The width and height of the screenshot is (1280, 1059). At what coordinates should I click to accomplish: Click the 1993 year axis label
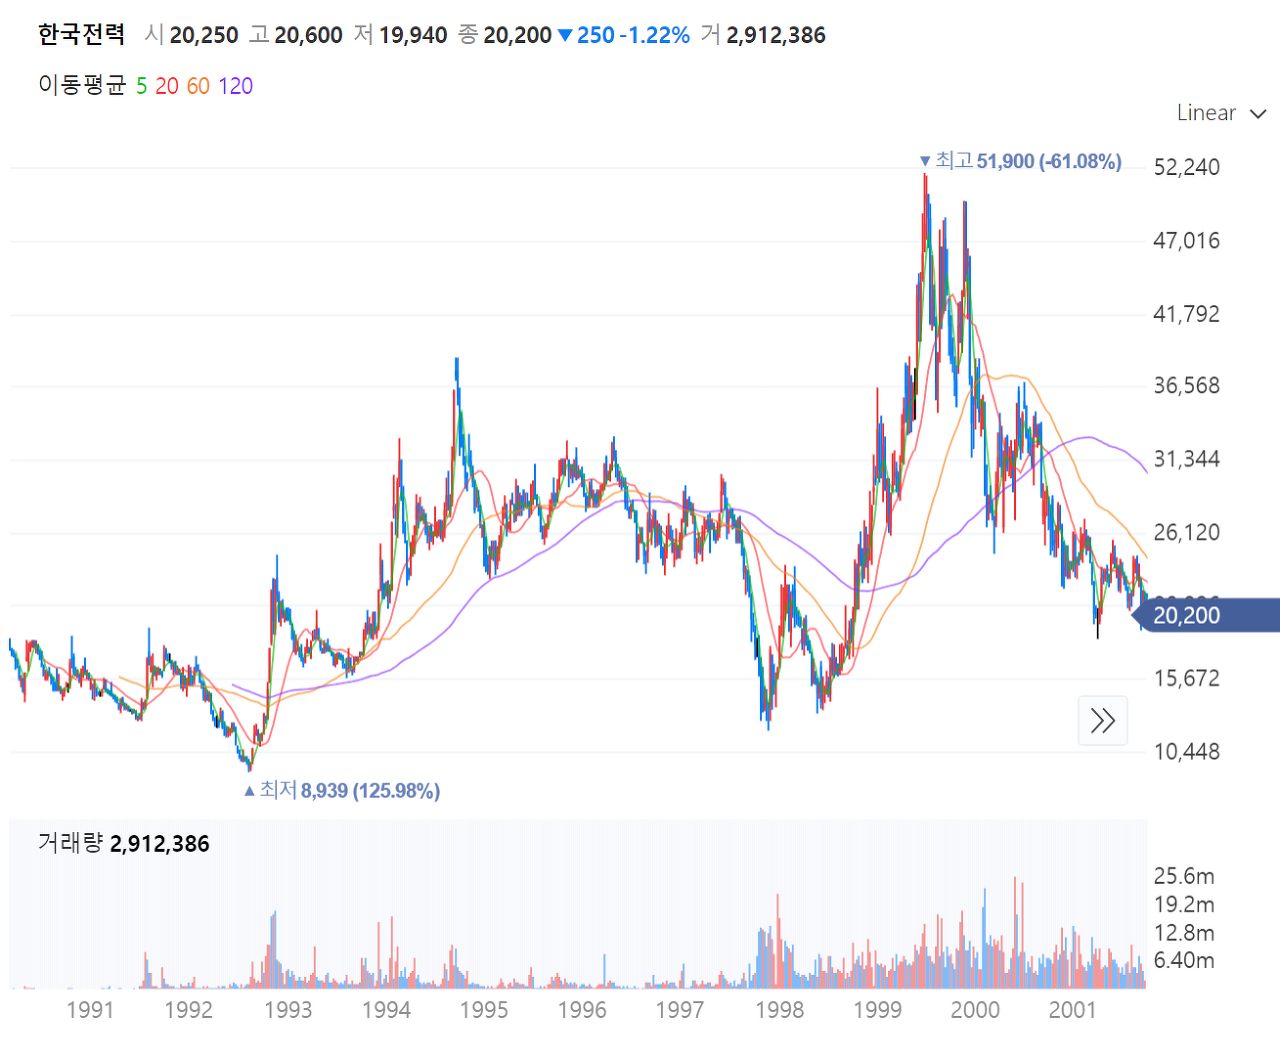pos(288,1010)
